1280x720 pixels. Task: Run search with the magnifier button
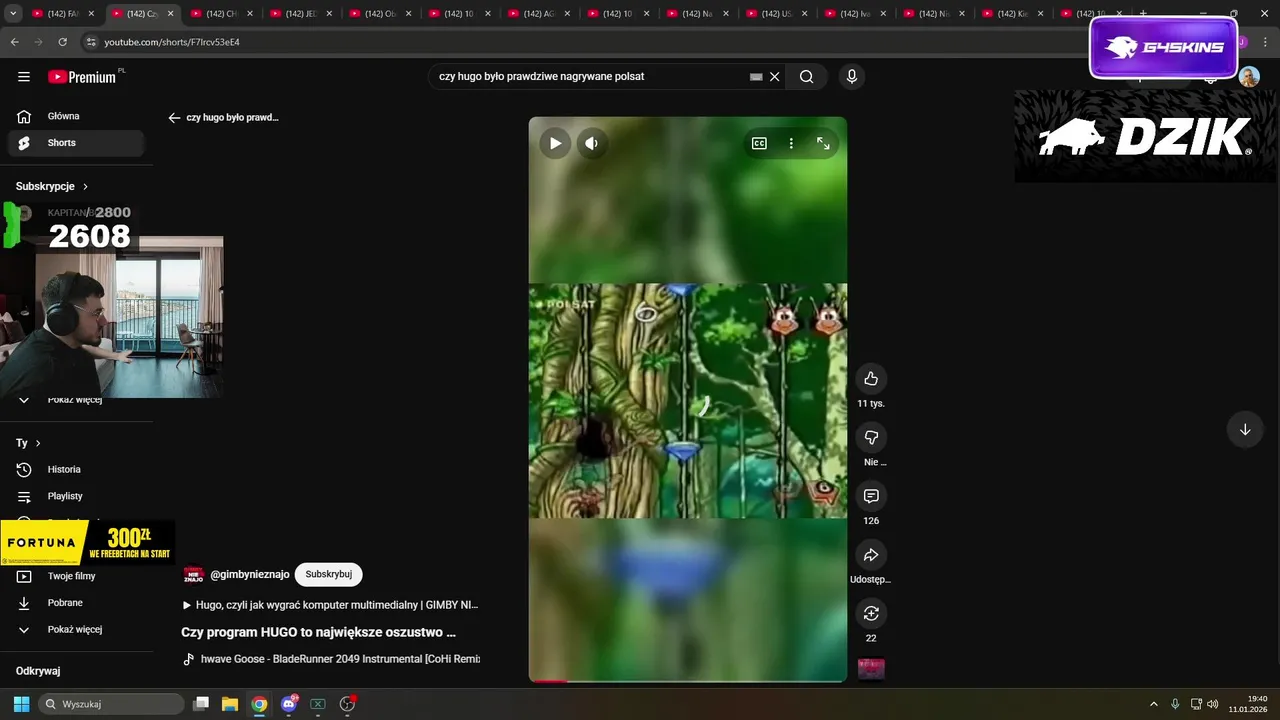pos(806,77)
